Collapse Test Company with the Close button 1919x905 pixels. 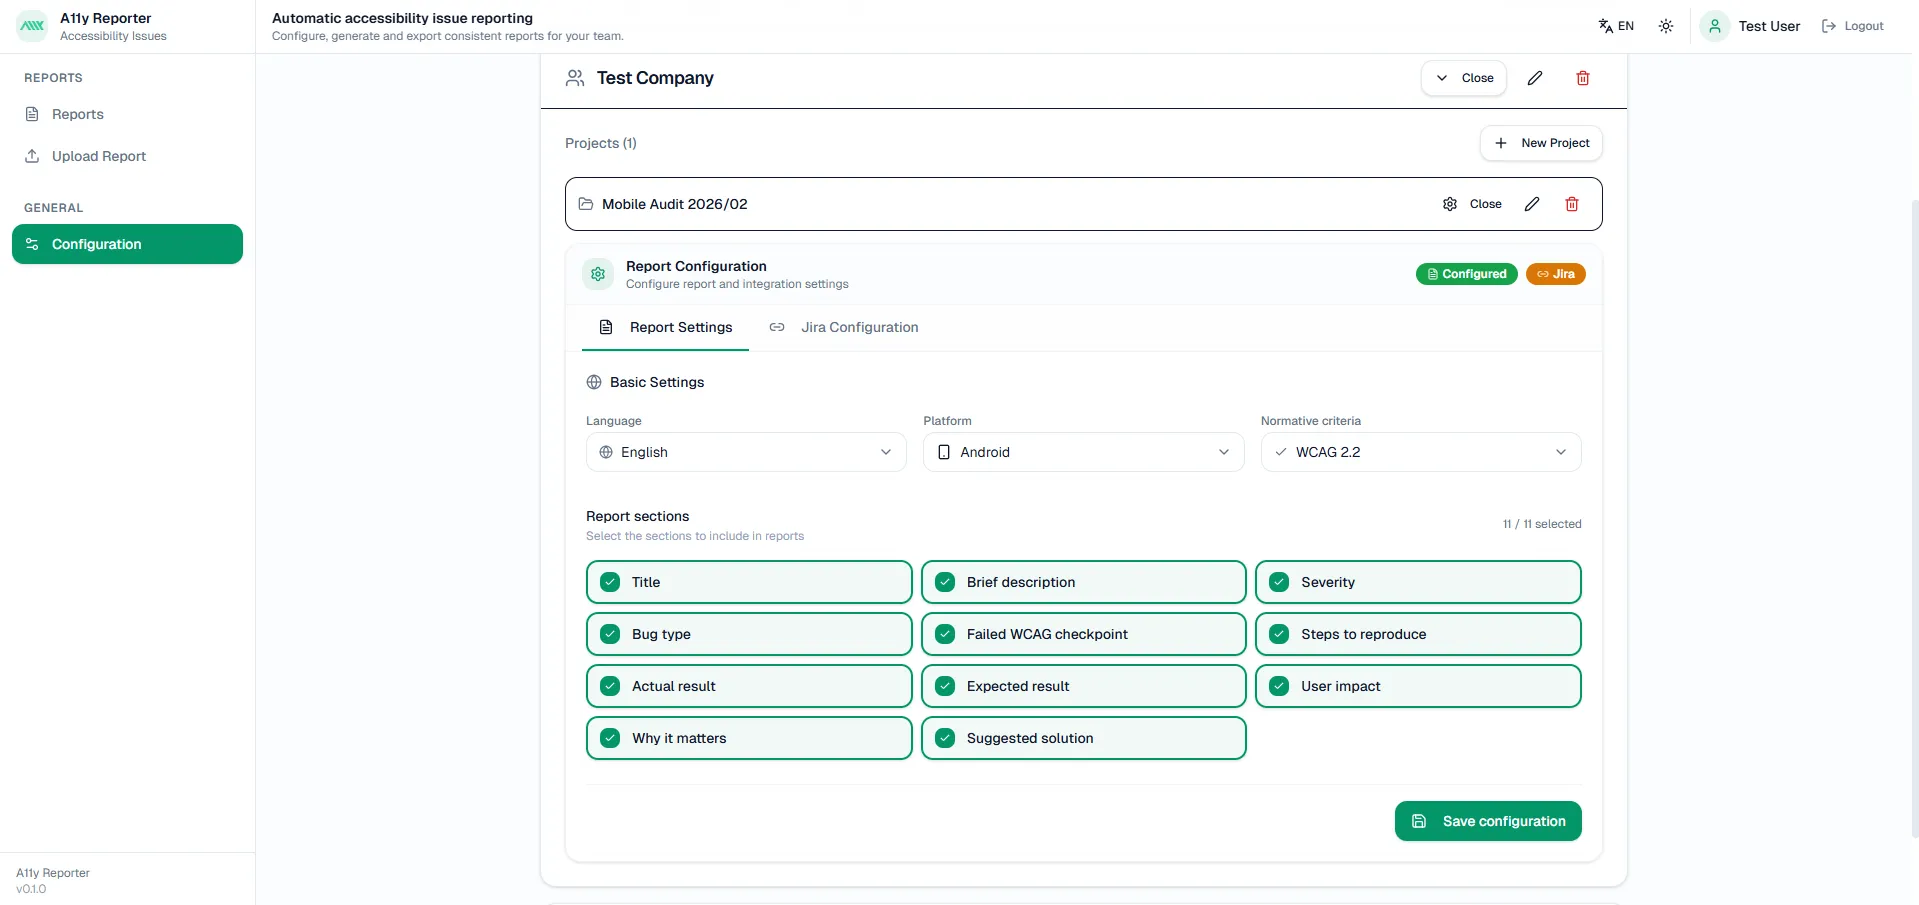click(x=1464, y=78)
